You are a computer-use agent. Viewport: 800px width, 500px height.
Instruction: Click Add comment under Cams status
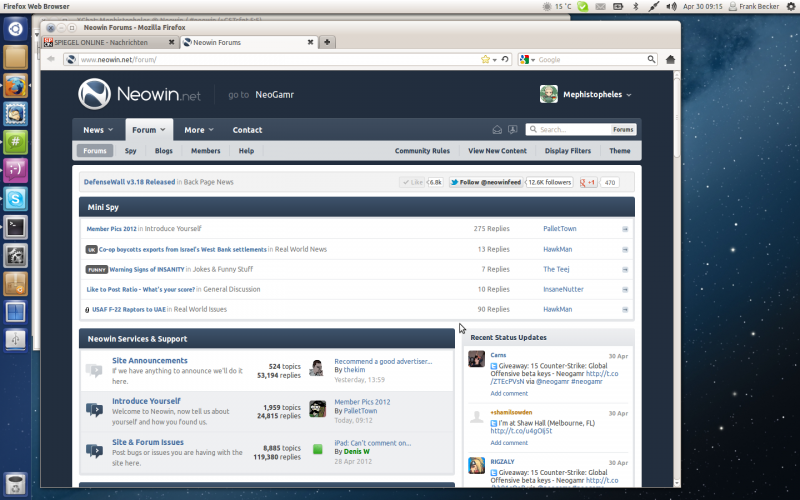(x=509, y=393)
